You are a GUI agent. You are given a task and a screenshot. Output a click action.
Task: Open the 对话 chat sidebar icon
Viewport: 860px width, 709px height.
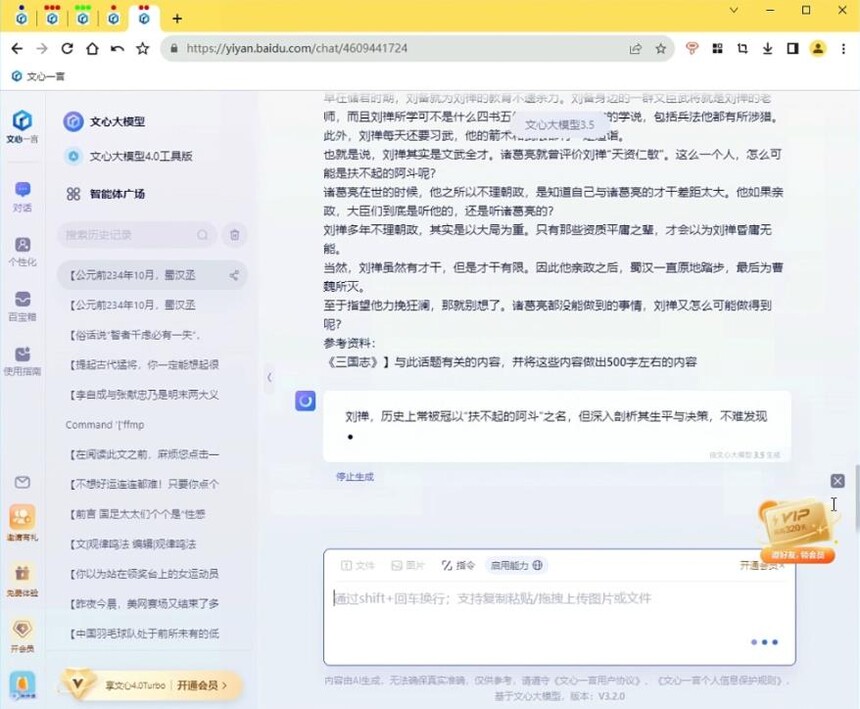[x=22, y=195]
